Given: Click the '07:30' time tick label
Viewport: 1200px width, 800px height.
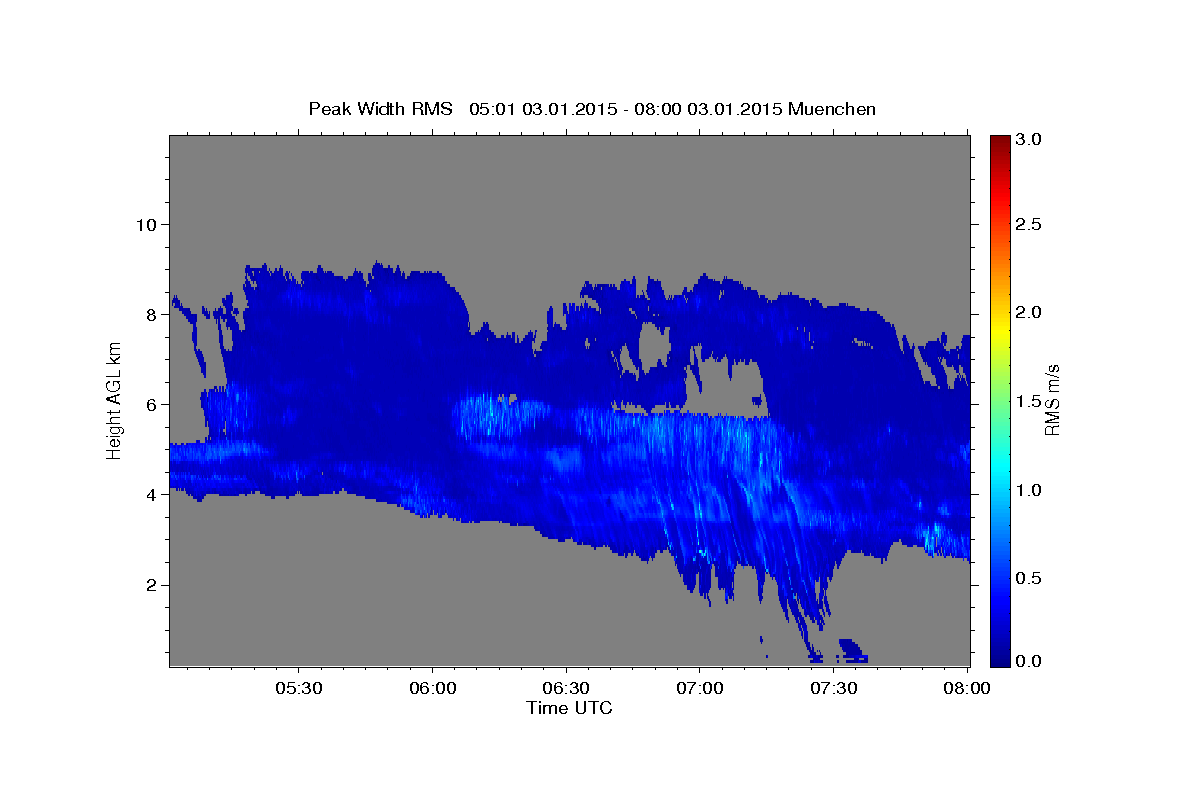Looking at the screenshot, I should pyautogui.click(x=832, y=688).
